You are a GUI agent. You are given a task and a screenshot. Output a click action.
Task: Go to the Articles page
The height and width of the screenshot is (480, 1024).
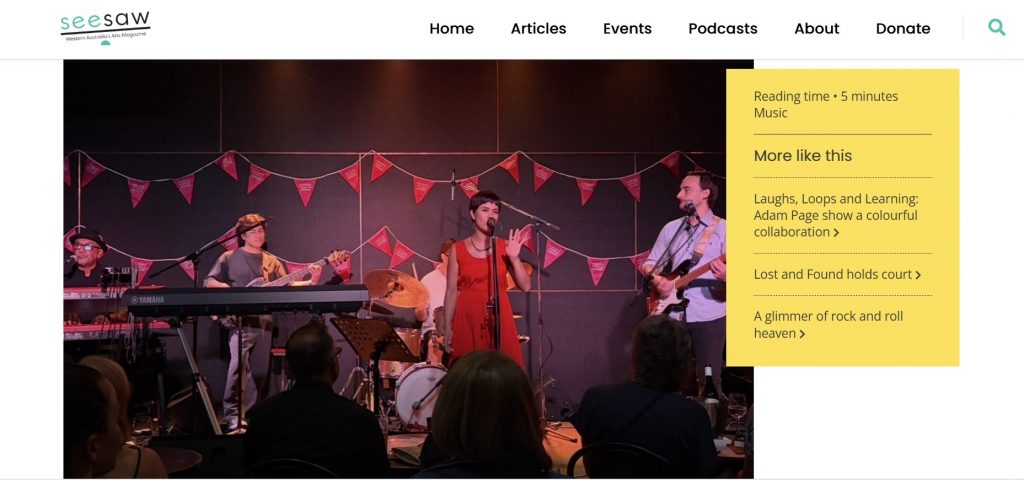tap(538, 29)
